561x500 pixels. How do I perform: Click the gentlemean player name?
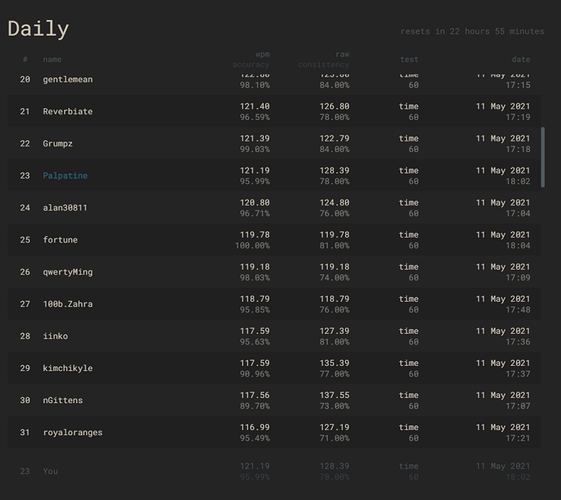coord(68,79)
